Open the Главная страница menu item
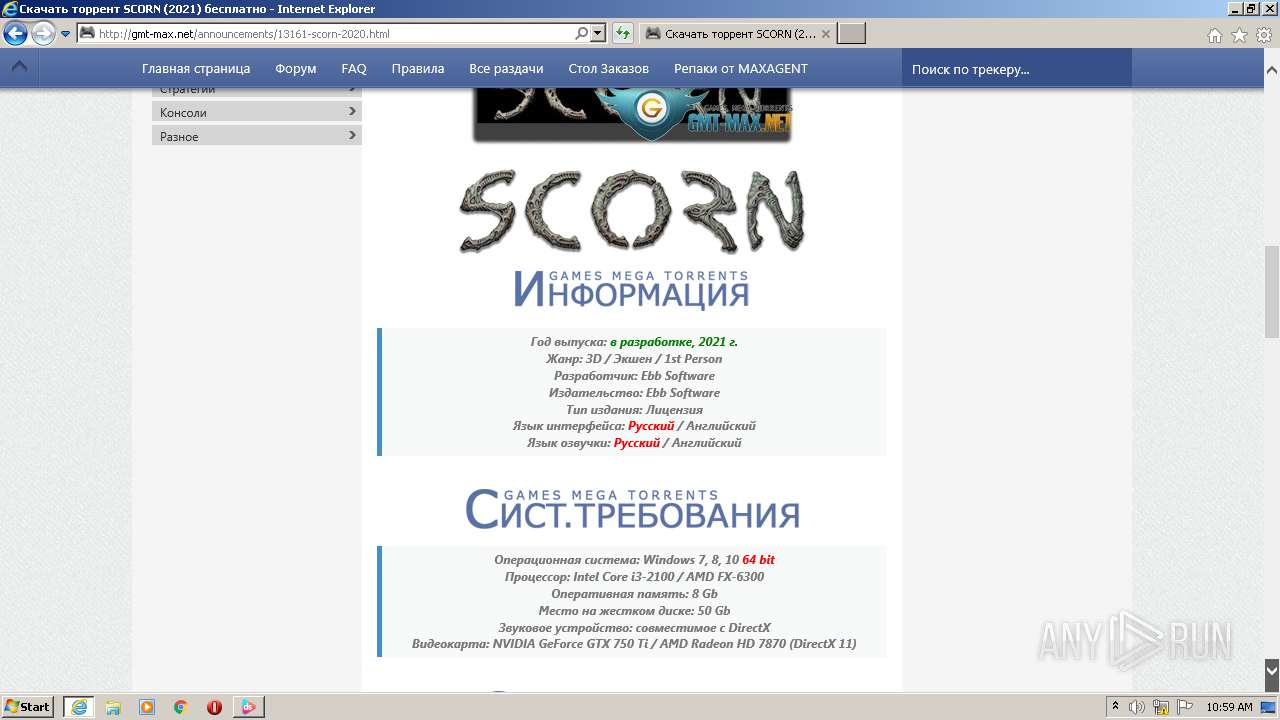This screenshot has height=720, width=1280. pyautogui.click(x=196, y=69)
